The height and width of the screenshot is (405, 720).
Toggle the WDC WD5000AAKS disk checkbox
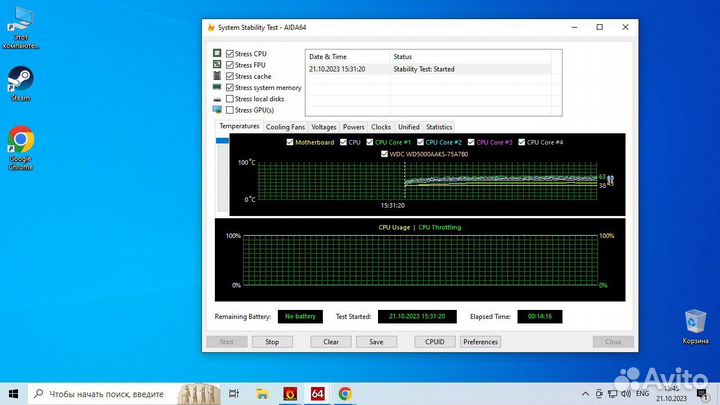tap(384, 154)
